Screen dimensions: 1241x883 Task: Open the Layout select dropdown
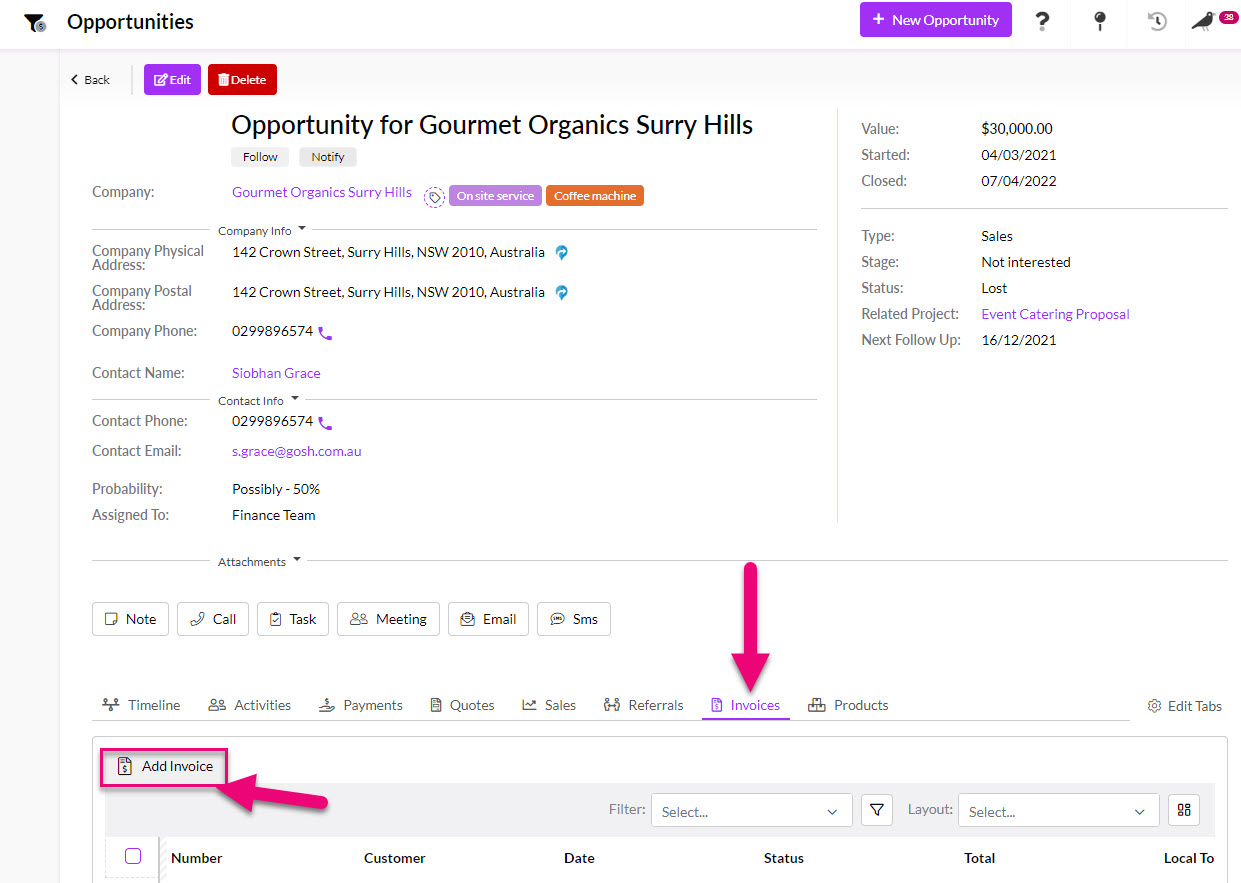tap(1058, 811)
